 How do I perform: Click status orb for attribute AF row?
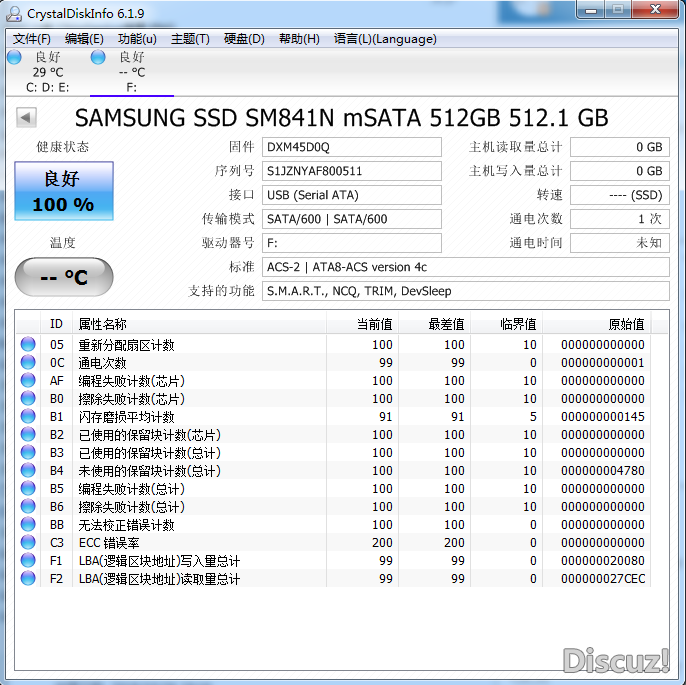[x=28, y=380]
